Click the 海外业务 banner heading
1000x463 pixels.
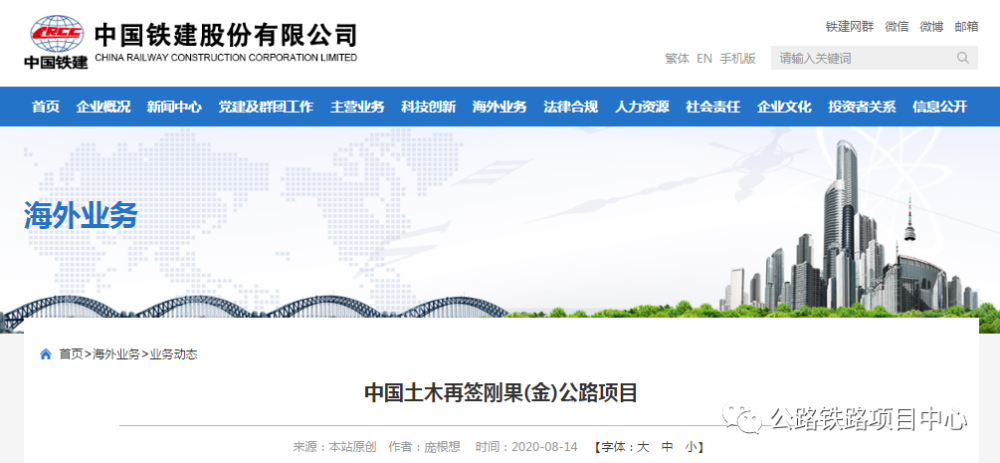[81, 215]
